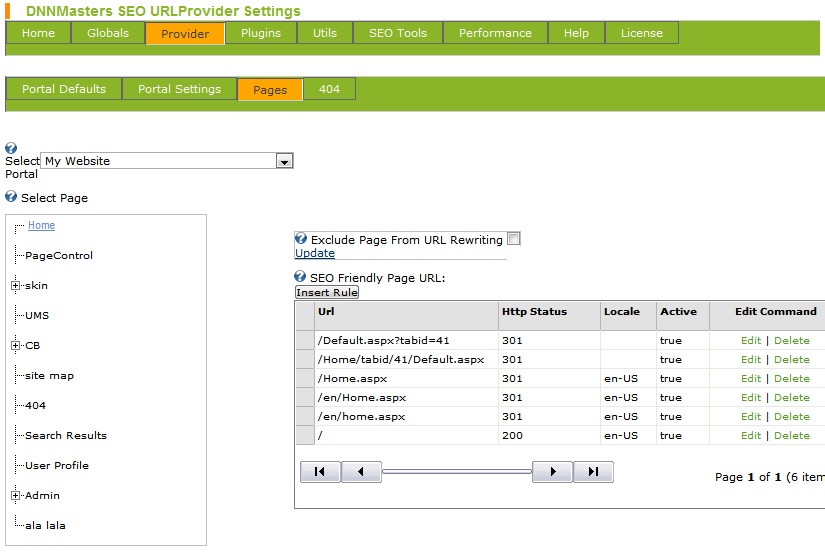Click the Update link

pos(315,253)
